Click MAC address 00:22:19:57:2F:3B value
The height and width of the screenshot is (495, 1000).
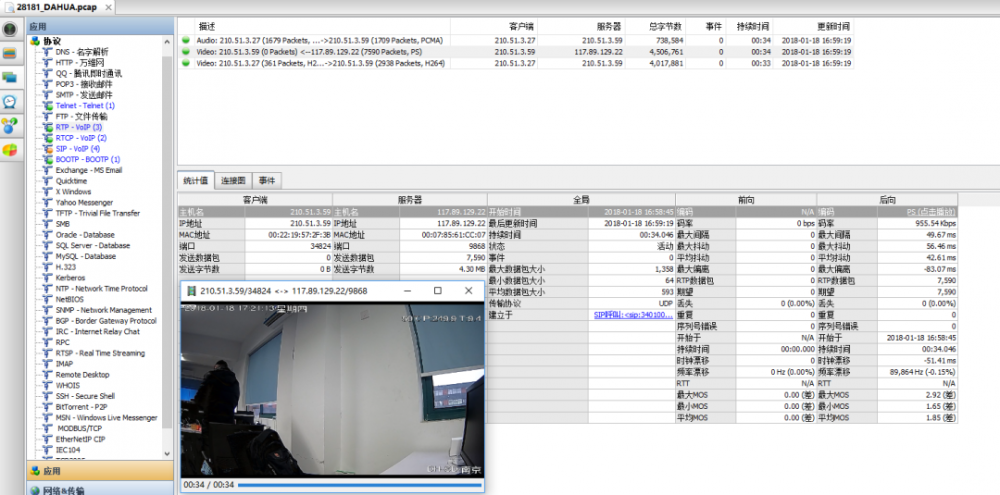pos(300,235)
